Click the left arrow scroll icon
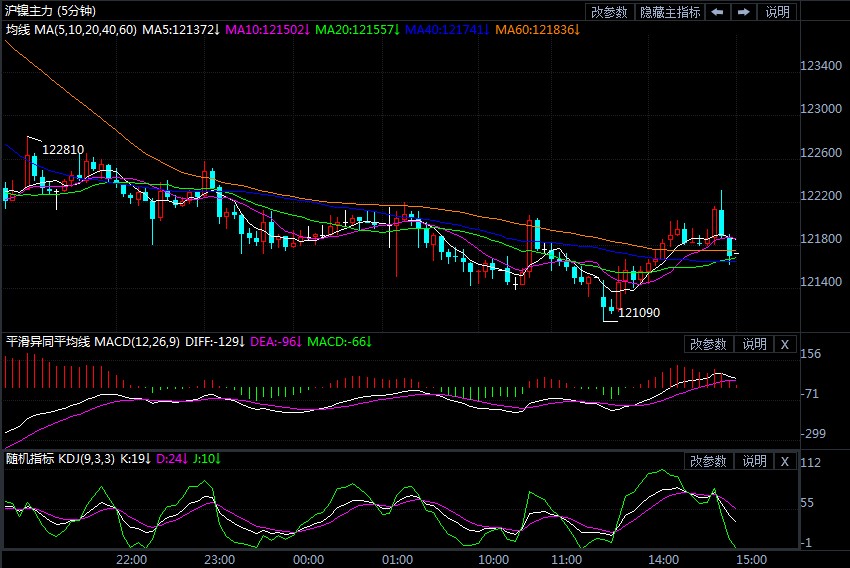This screenshot has height=568, width=850. pyautogui.click(x=718, y=12)
